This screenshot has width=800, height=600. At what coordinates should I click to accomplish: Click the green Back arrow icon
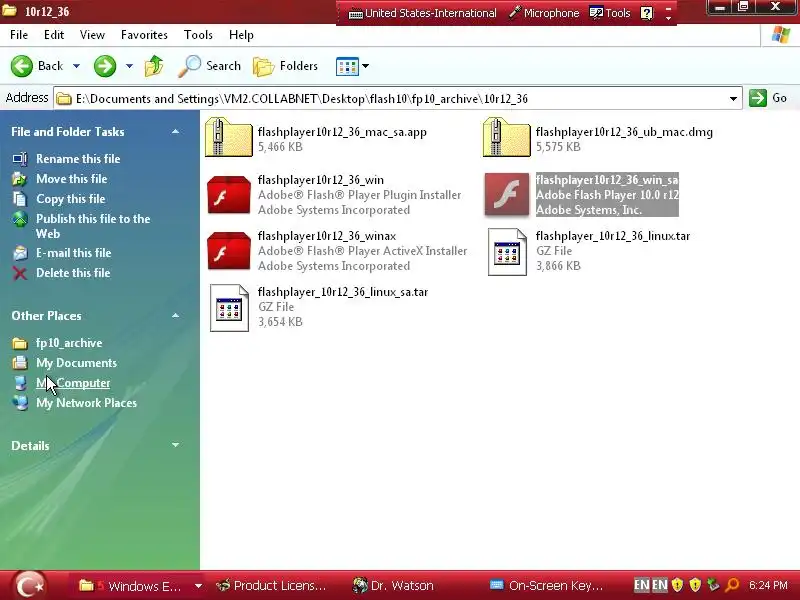point(22,66)
